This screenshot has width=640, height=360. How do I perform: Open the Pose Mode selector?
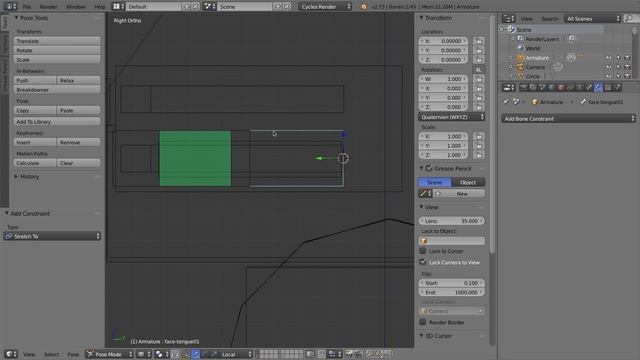click(x=109, y=354)
